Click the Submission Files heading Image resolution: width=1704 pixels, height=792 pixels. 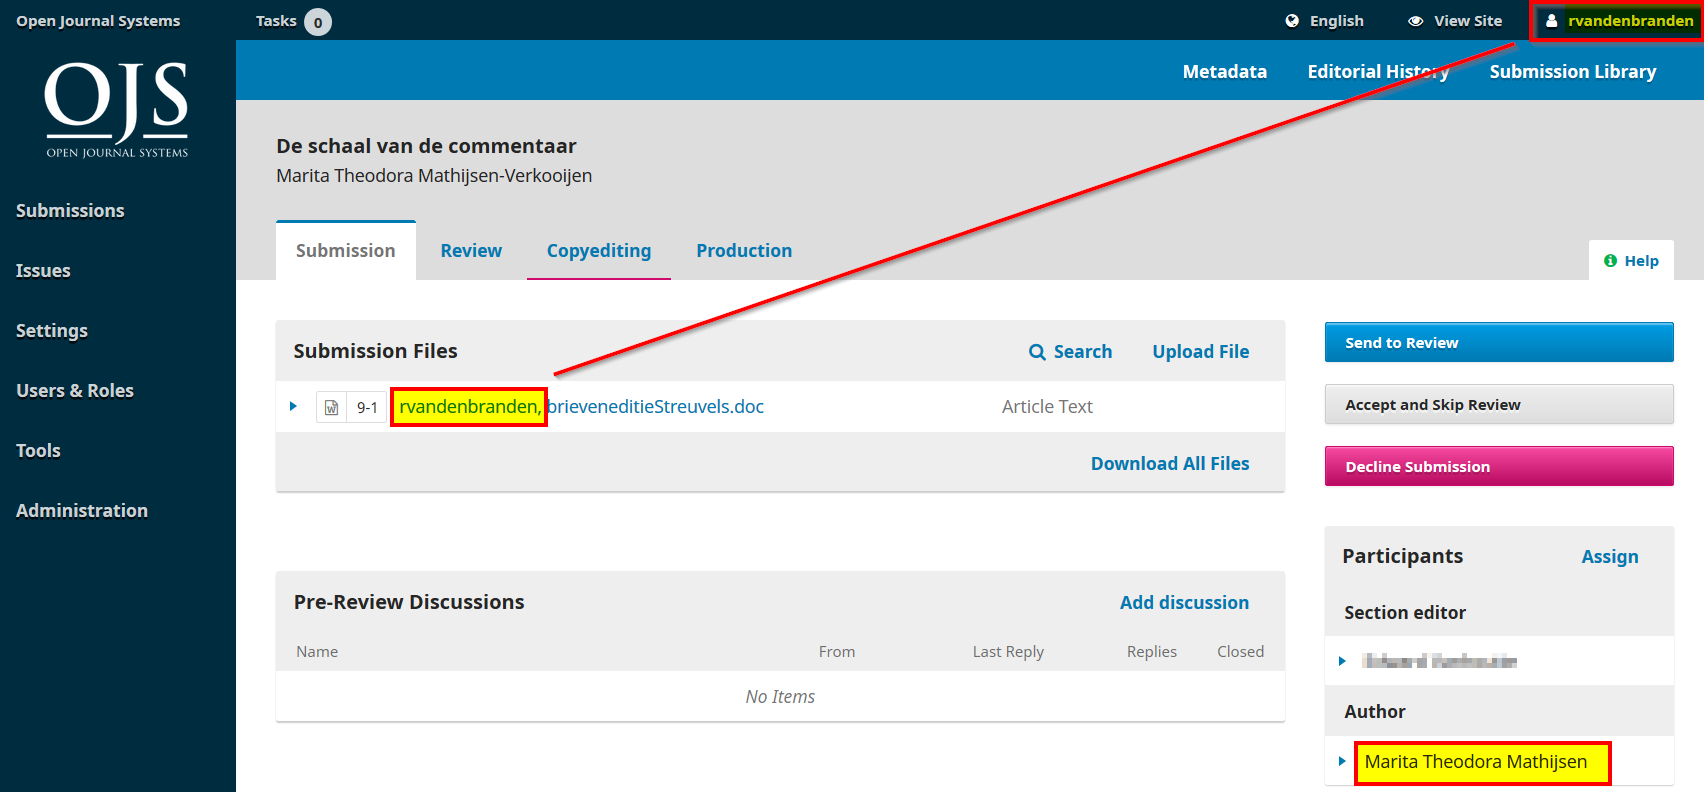tap(375, 351)
